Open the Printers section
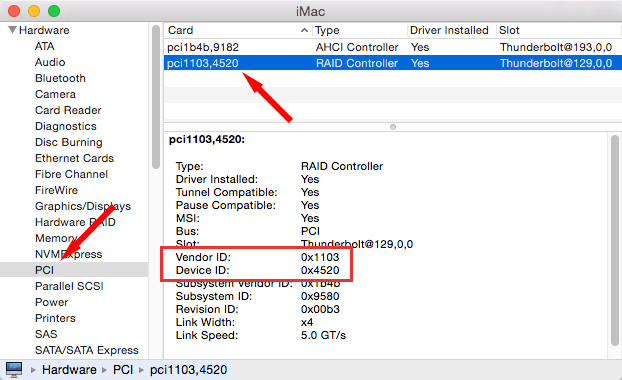 click(x=55, y=318)
